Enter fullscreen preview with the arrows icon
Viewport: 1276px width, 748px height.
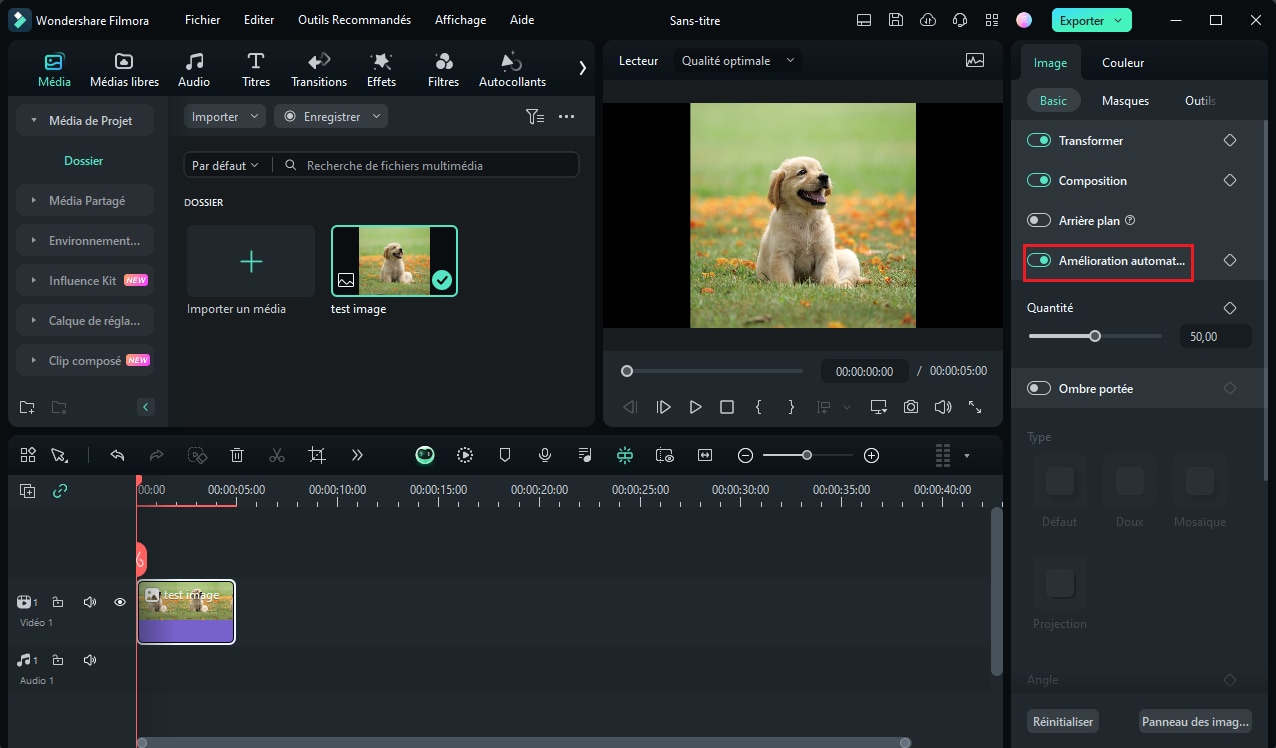click(x=975, y=407)
